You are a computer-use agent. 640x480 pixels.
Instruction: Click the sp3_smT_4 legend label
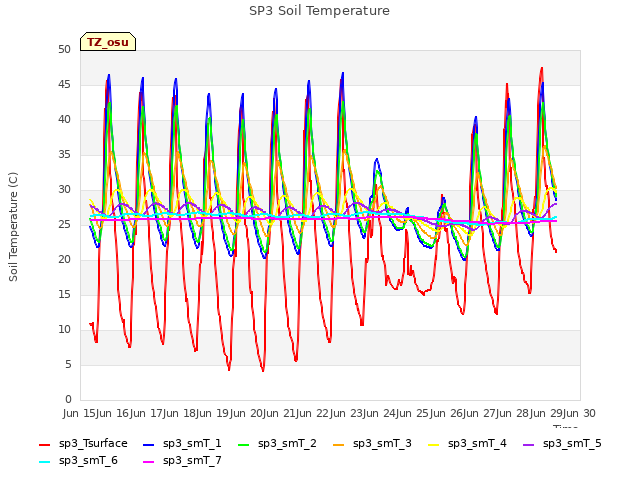click(x=477, y=443)
